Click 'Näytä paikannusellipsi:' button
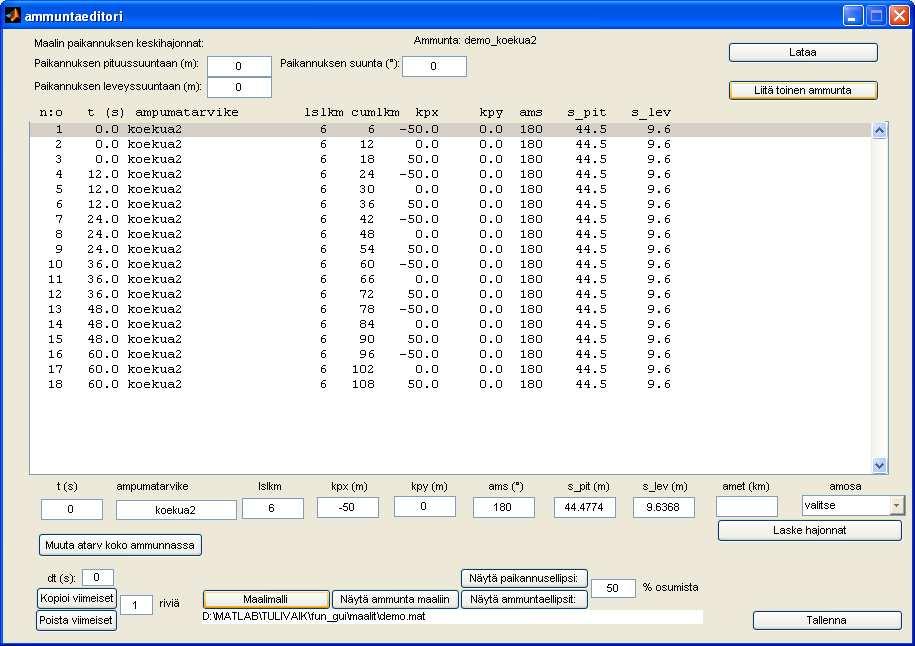 [524, 578]
